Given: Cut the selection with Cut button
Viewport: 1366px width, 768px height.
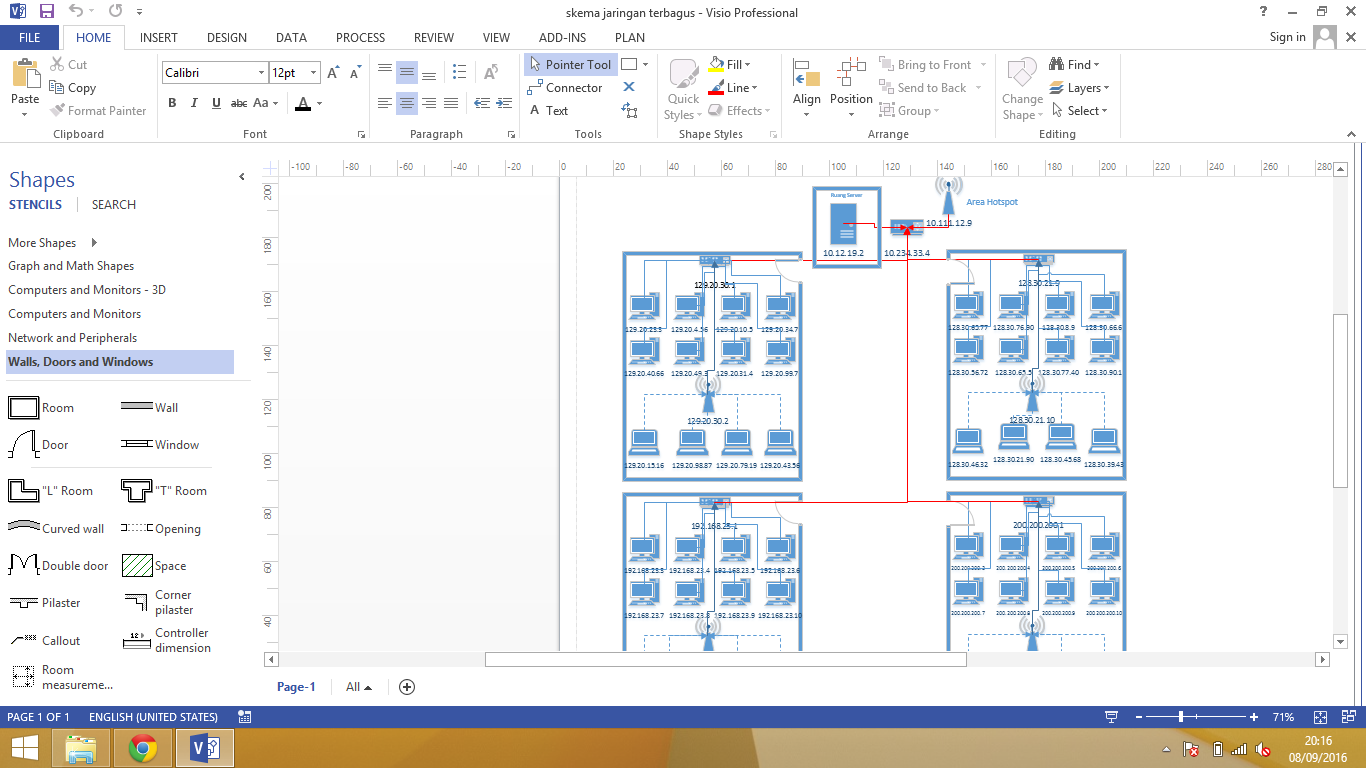Looking at the screenshot, I should pyautogui.click(x=69, y=64).
